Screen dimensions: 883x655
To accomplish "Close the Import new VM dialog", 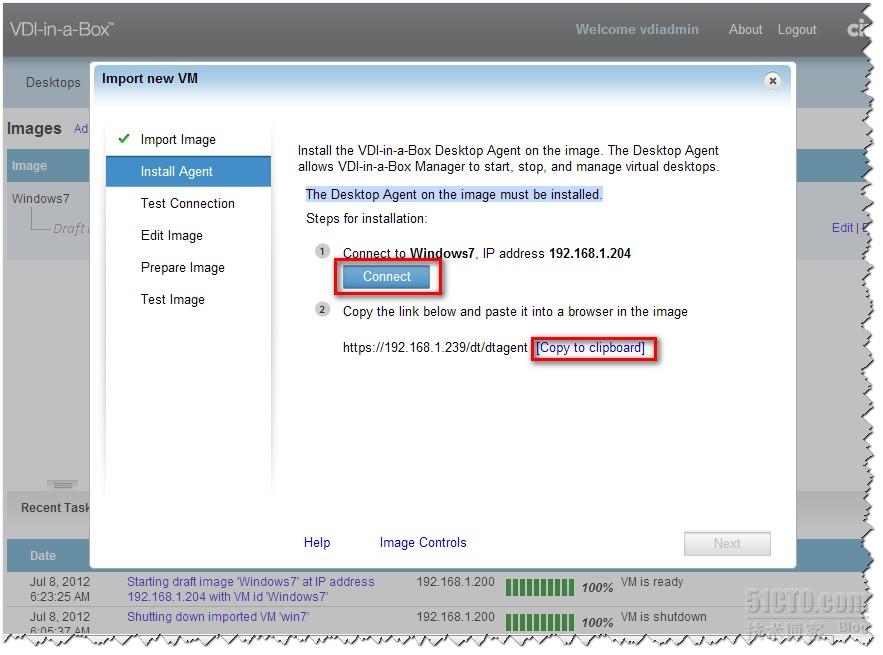I will coord(773,81).
